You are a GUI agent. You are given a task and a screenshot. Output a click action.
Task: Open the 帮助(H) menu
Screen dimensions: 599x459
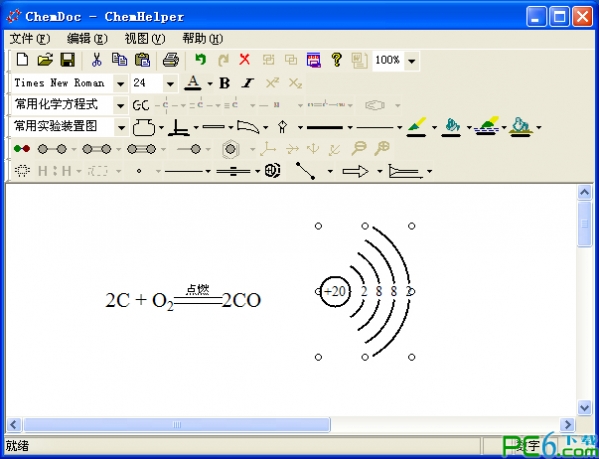pos(203,39)
